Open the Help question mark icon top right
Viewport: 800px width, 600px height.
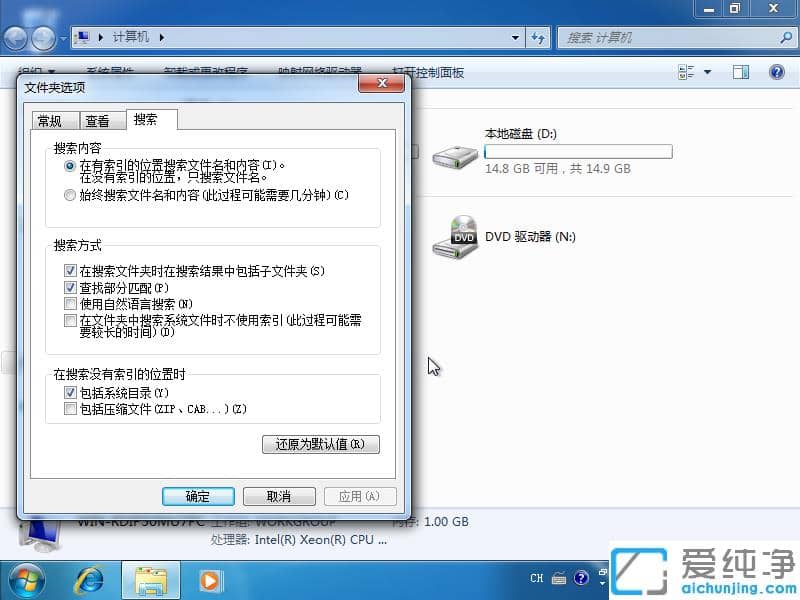(777, 72)
